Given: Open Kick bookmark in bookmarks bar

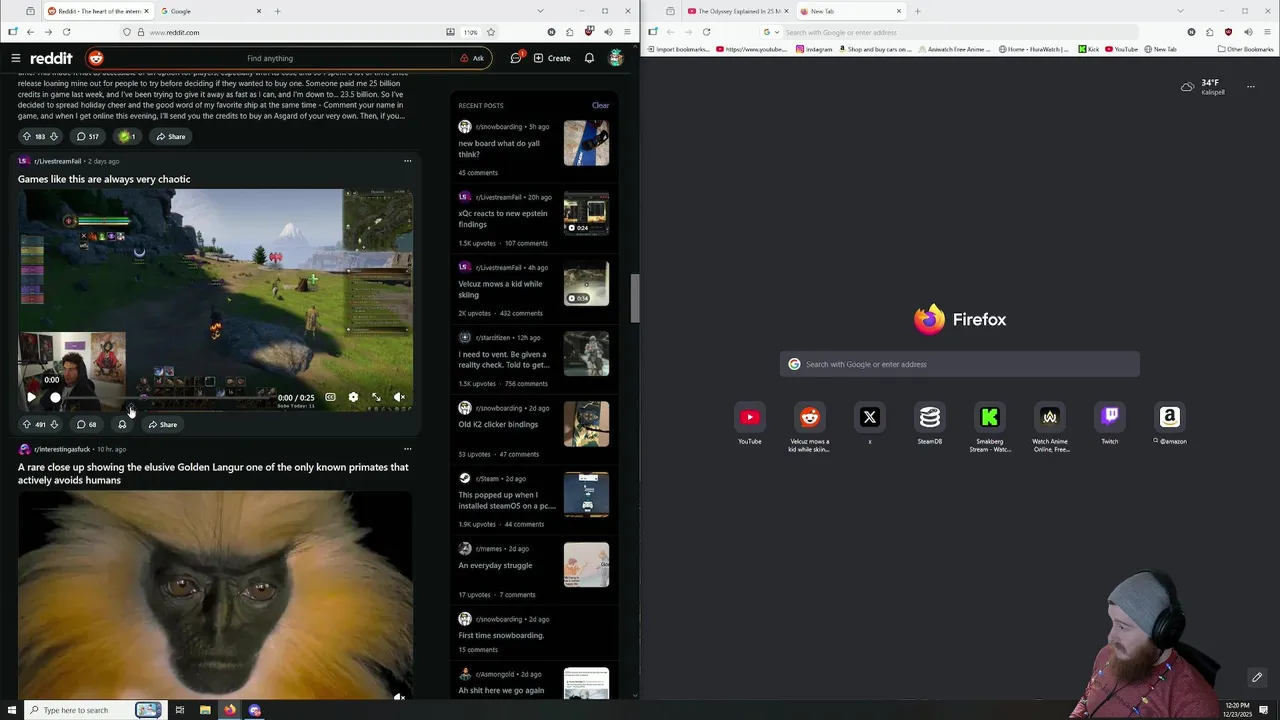Looking at the screenshot, I should 1088,49.
